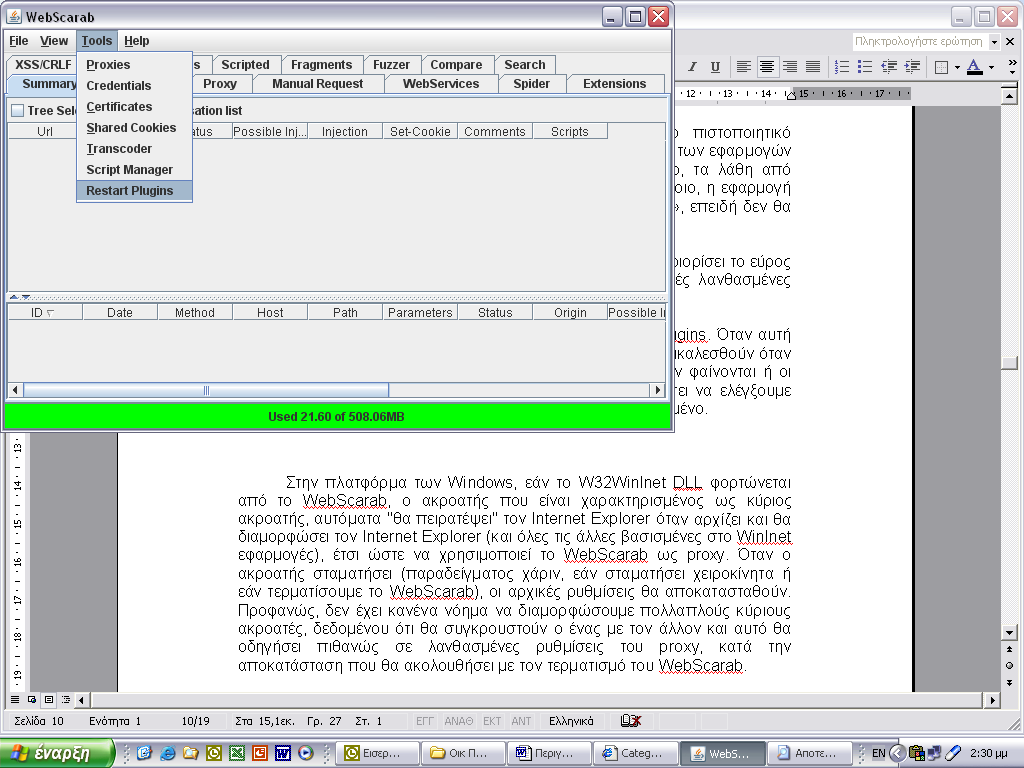Click WebScarab horizontal scroll right arrow

click(x=658, y=390)
